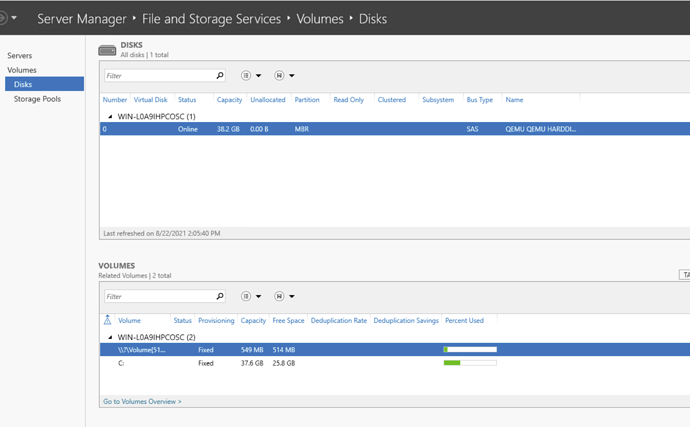Sort disks by Capacity column header
The width and height of the screenshot is (690, 427).
click(x=229, y=100)
